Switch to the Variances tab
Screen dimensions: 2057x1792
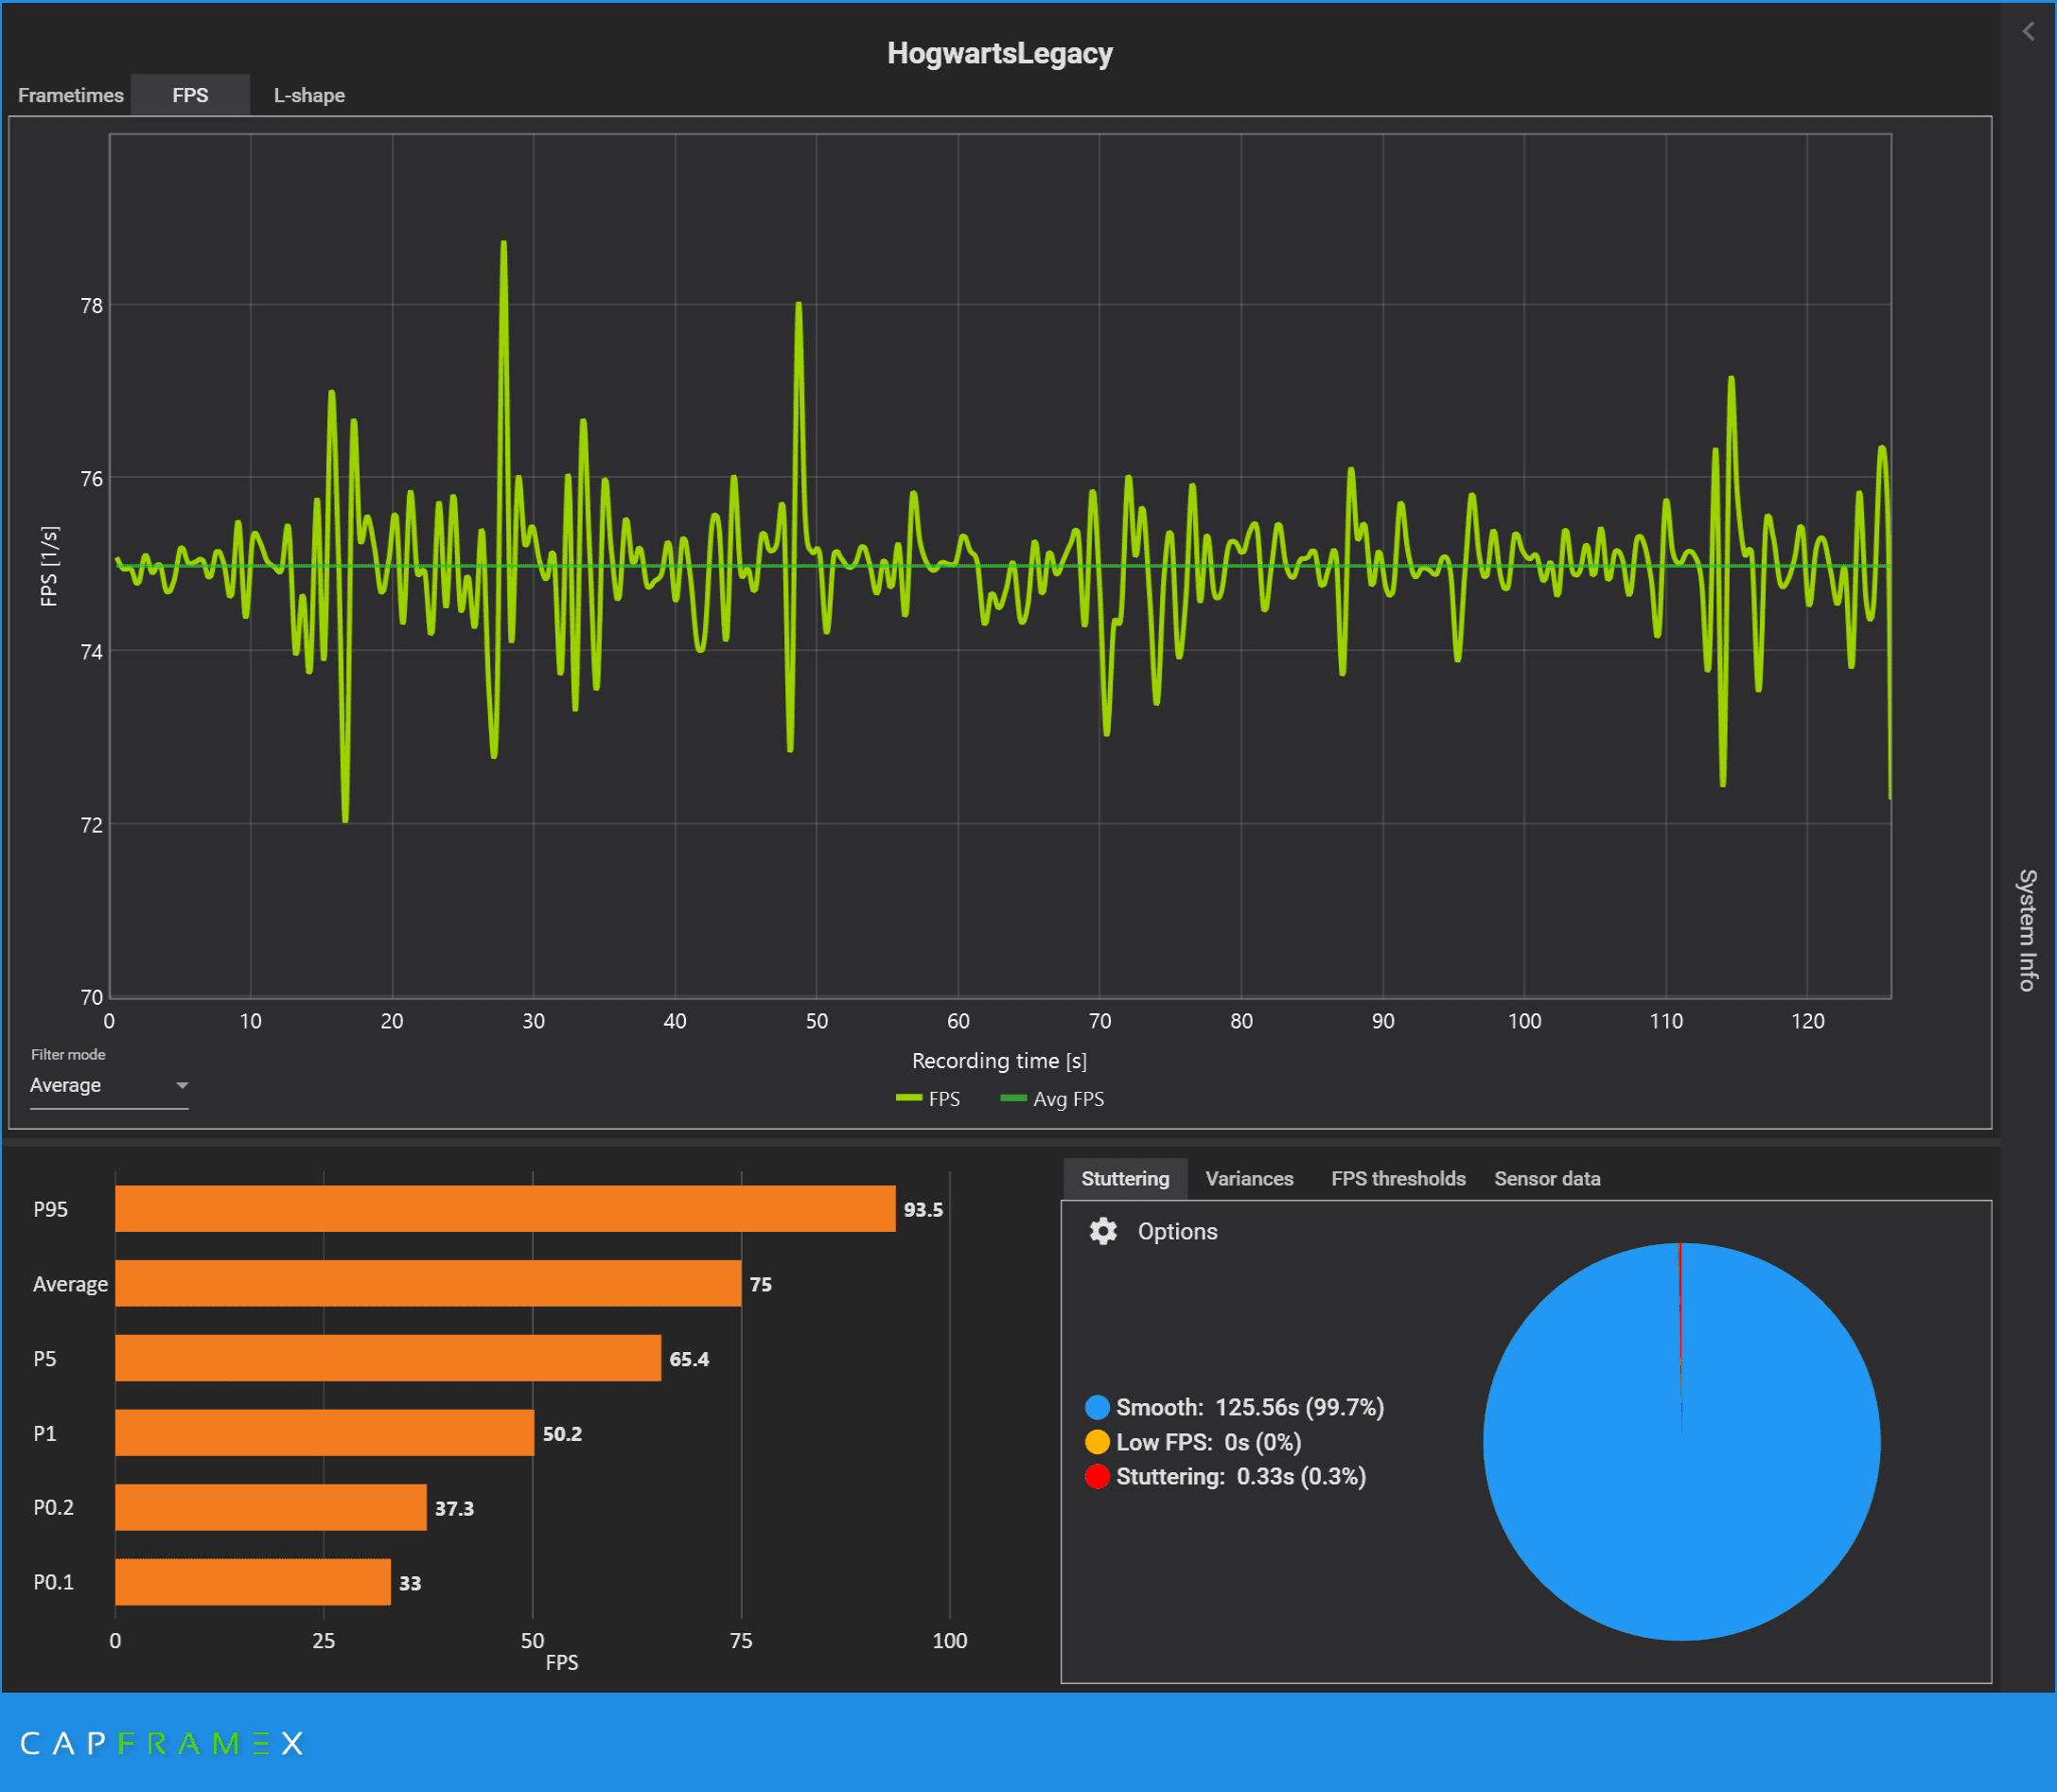(1249, 1179)
